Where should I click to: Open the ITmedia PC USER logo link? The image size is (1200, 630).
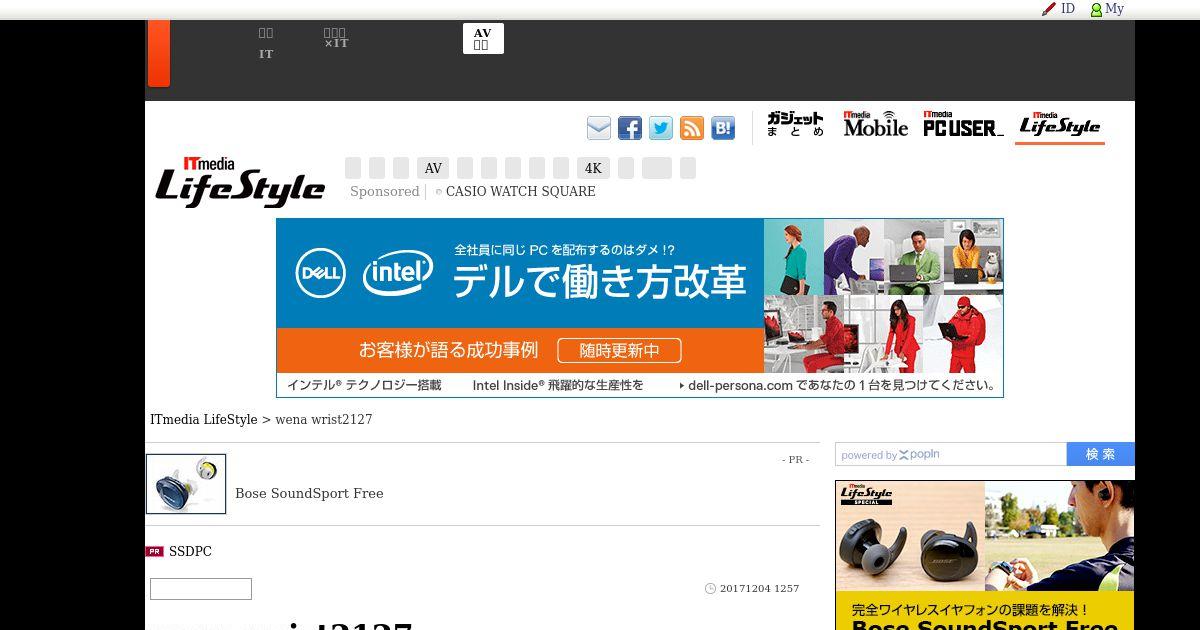[963, 124]
